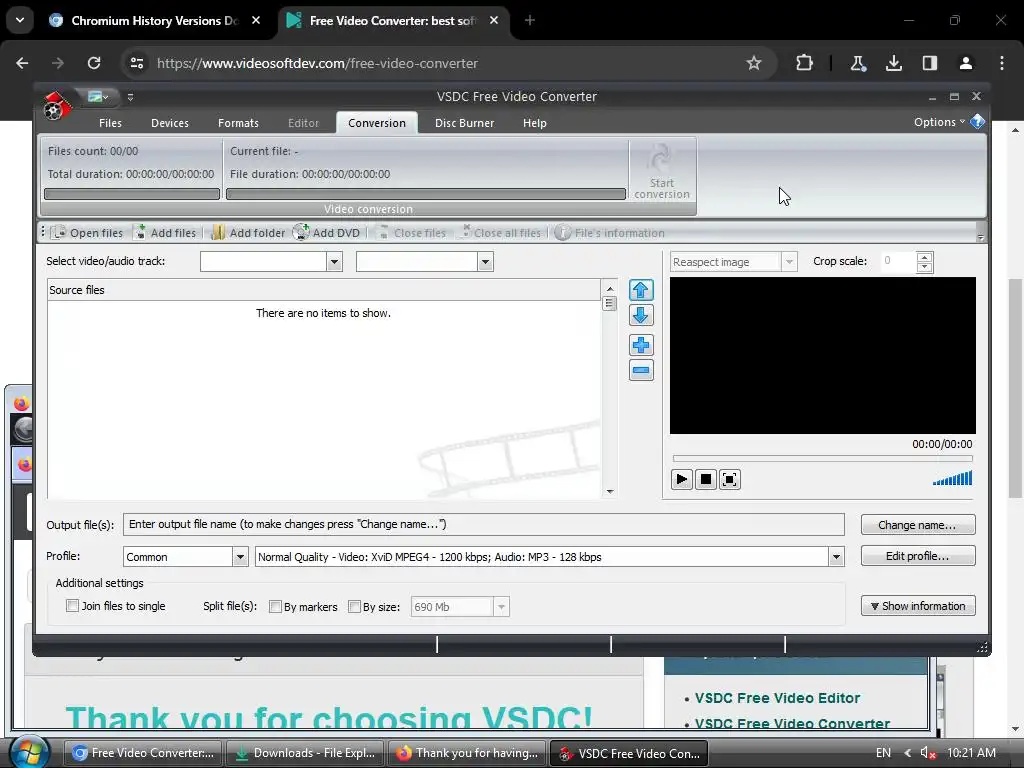Switch to the Devices tab

pos(170,123)
